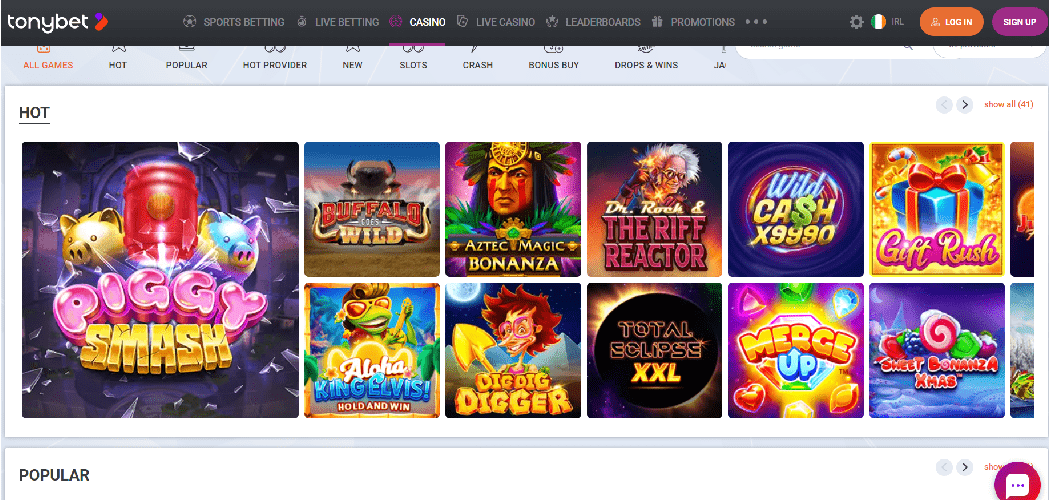Screen dimensions: 1050x500
Task: Switch to the Live Casino tab
Action: (495, 22)
